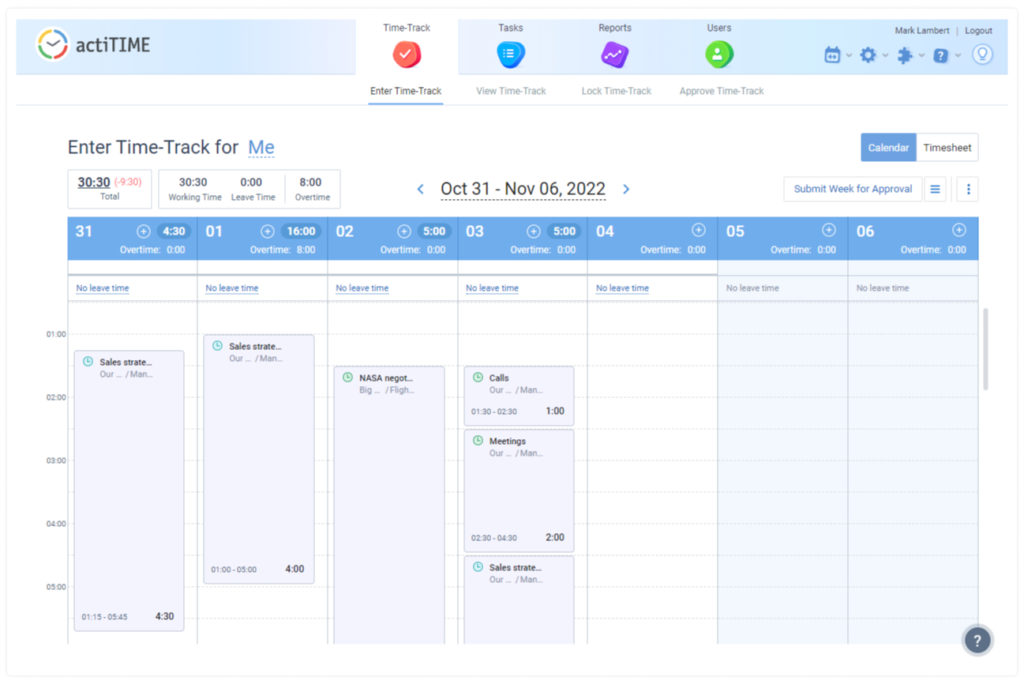Click the Users section icon
Viewport: 1024px width, 684px height.
(x=719, y=56)
